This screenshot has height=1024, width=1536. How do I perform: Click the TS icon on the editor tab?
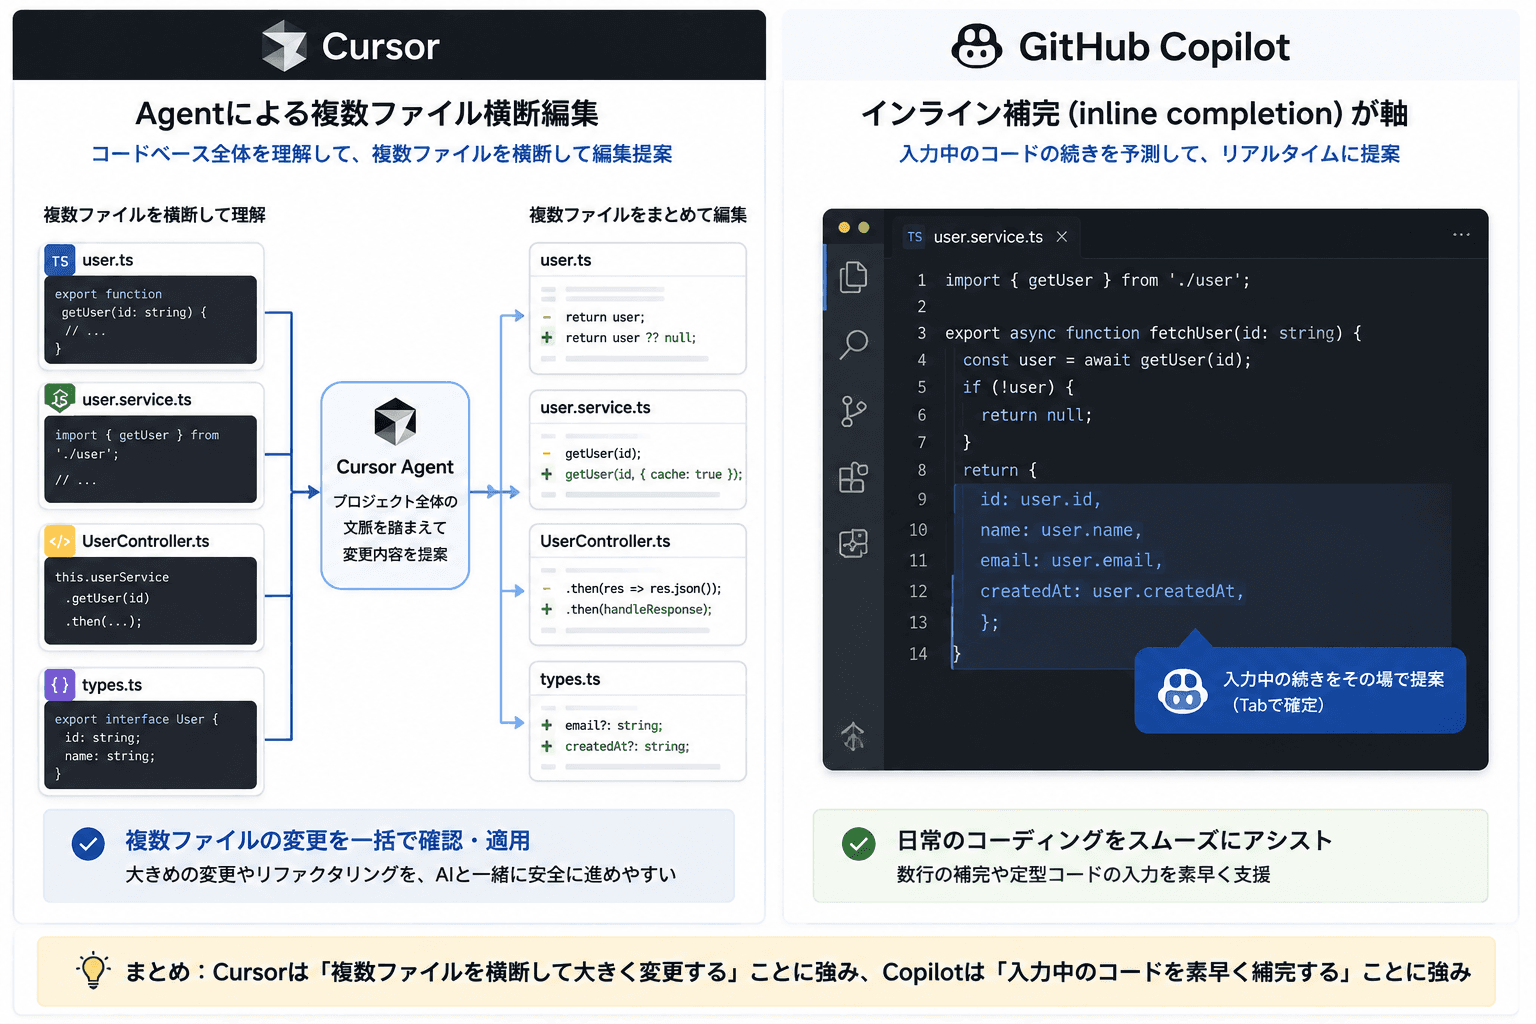click(914, 237)
